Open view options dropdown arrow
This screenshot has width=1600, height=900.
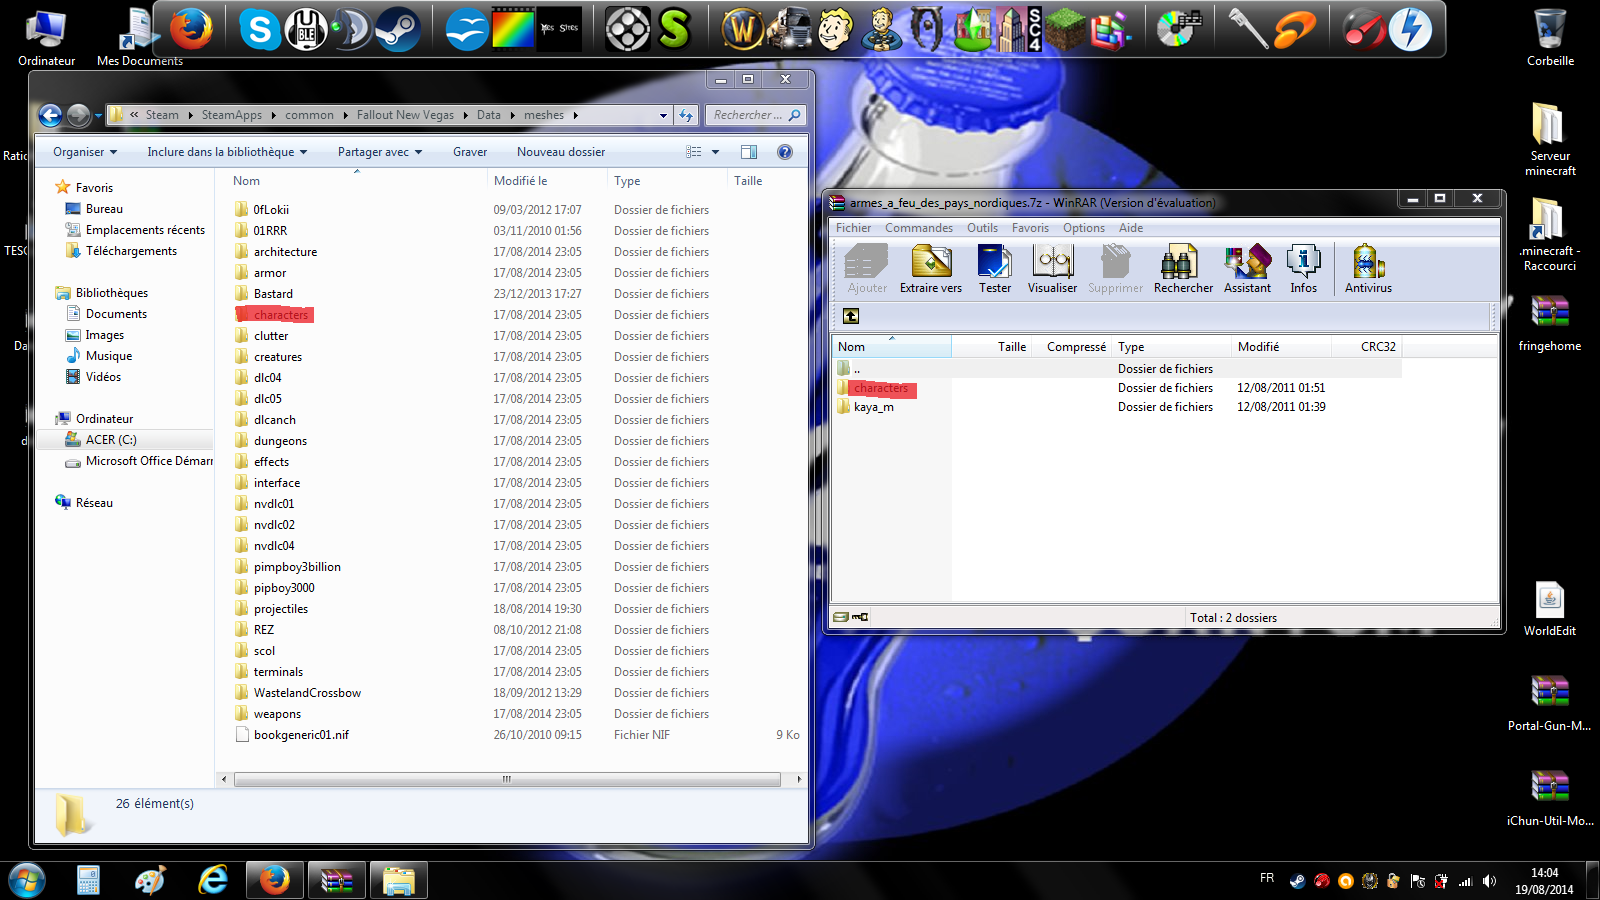click(x=715, y=152)
